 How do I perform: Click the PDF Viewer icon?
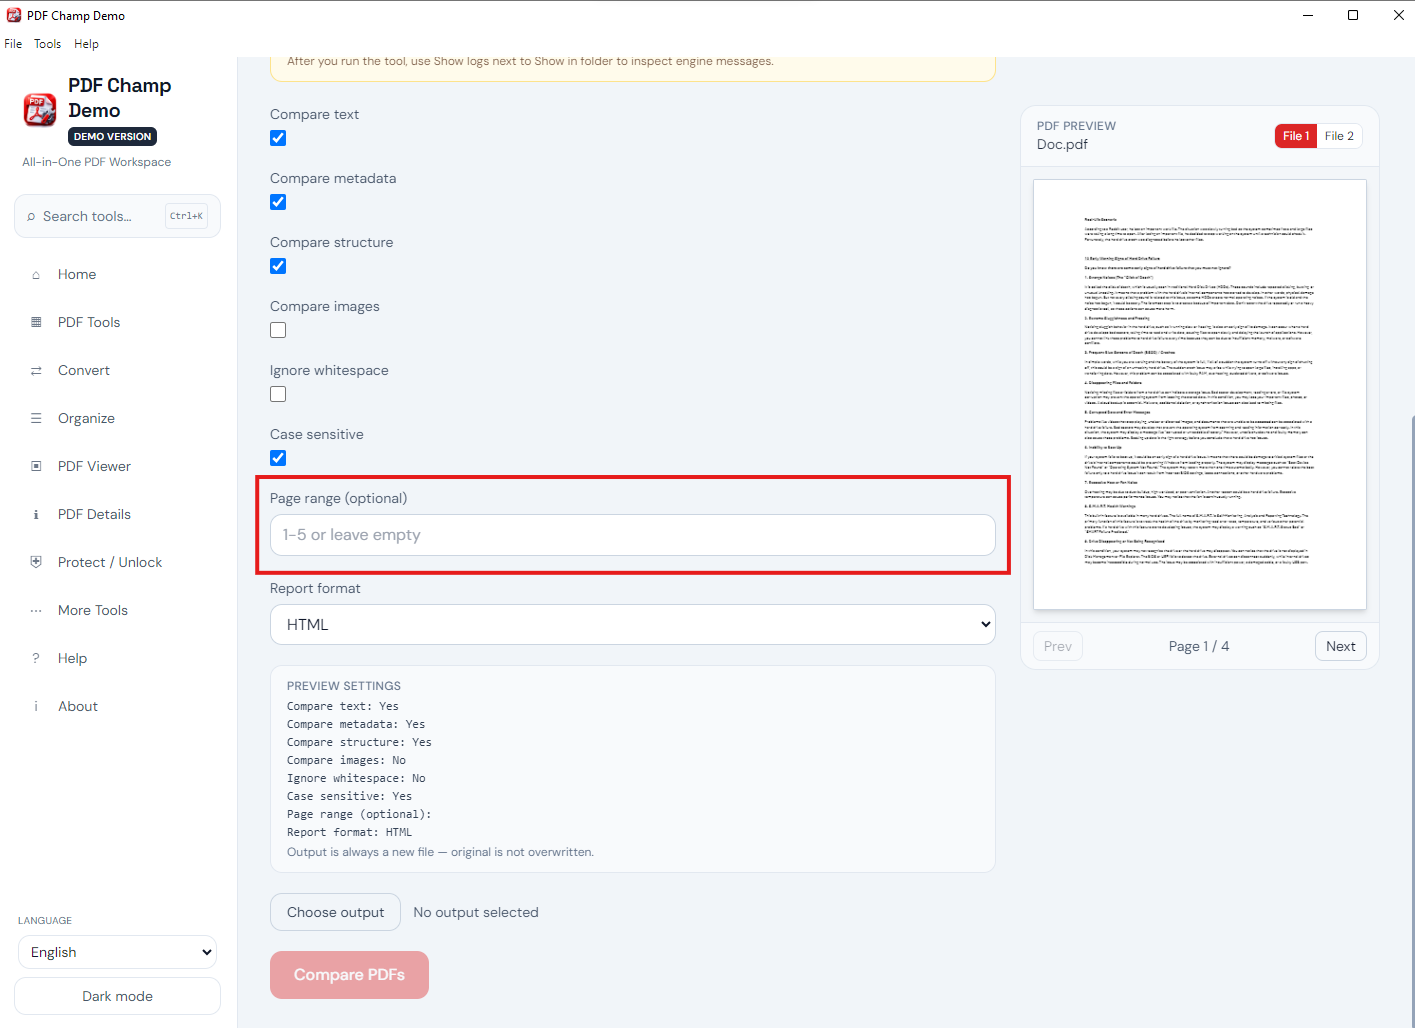36,467
